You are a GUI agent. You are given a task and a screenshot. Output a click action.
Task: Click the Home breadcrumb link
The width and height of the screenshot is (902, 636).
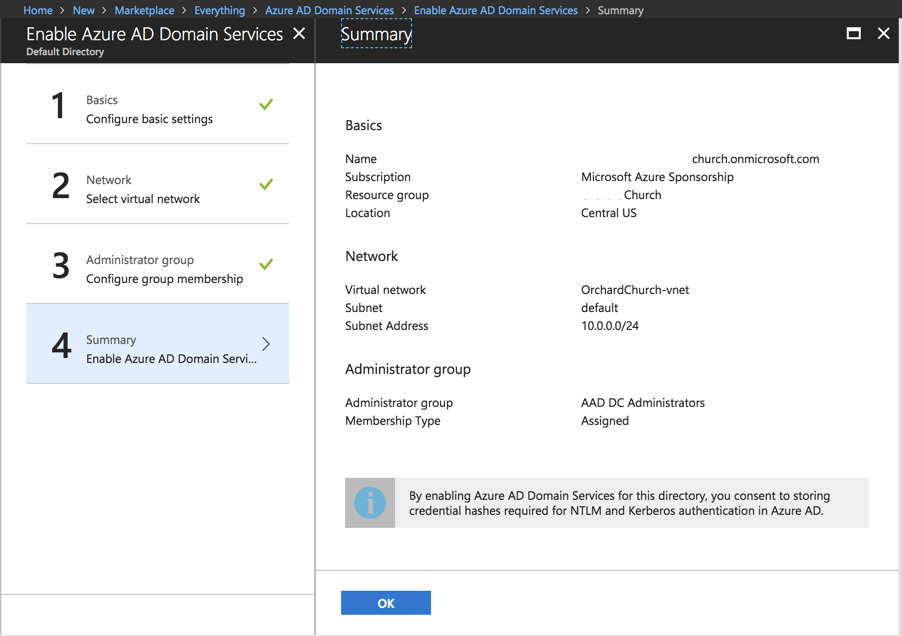[x=38, y=10]
